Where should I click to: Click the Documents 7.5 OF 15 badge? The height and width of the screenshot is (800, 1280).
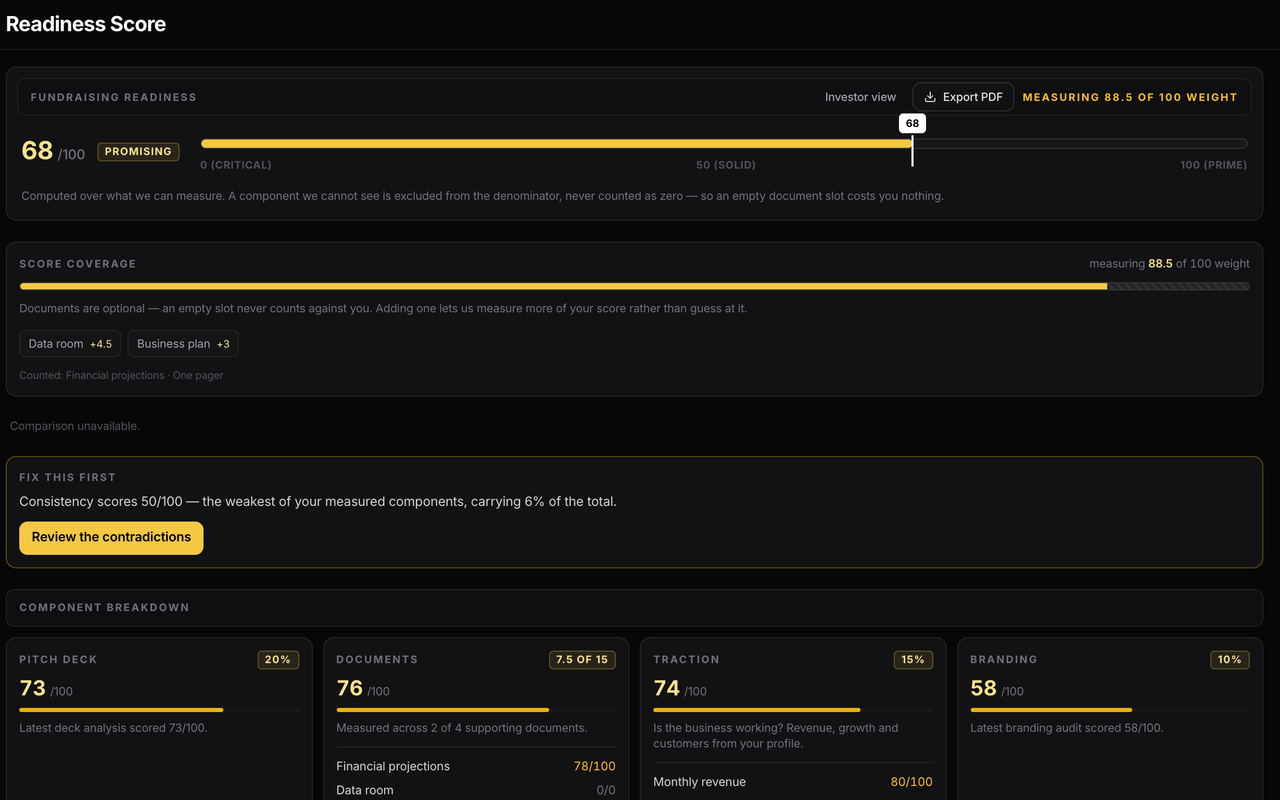[582, 660]
